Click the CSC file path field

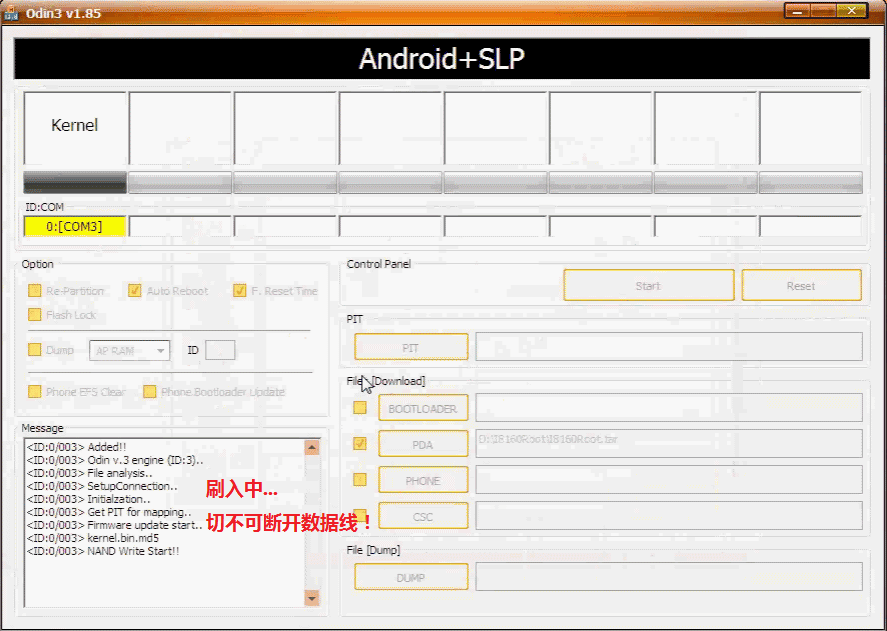(x=669, y=516)
